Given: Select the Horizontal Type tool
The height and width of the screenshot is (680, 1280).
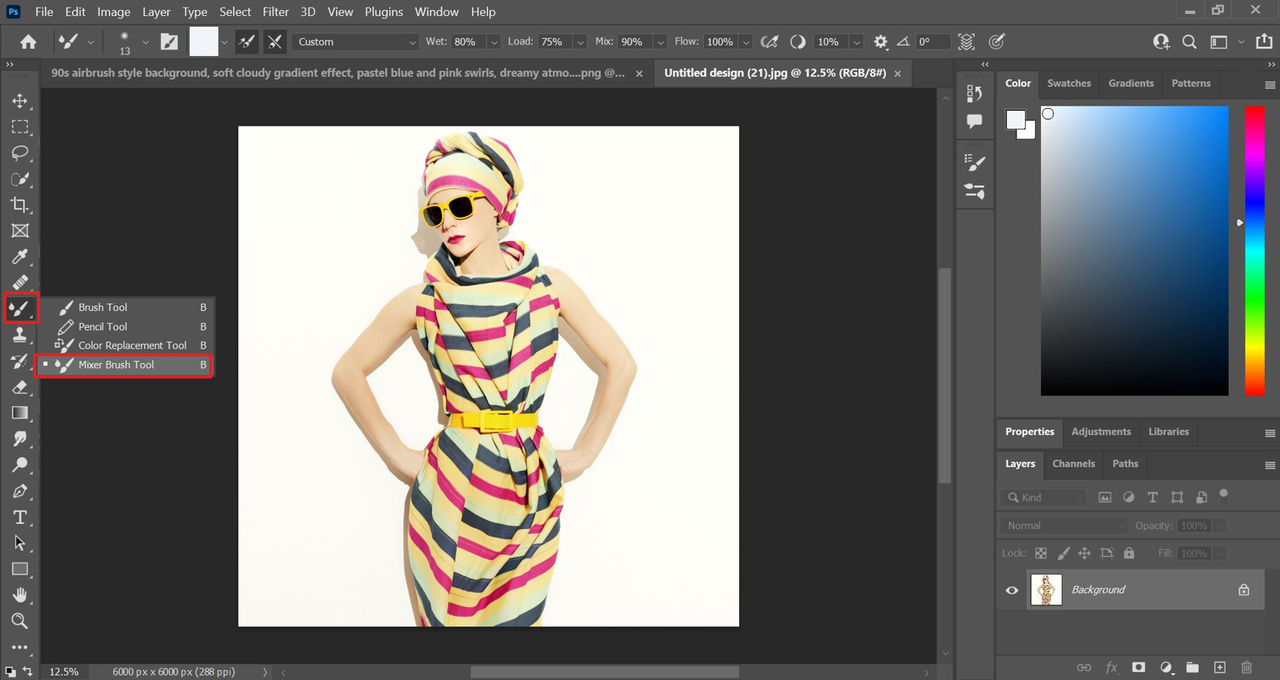Looking at the screenshot, I should 19,517.
